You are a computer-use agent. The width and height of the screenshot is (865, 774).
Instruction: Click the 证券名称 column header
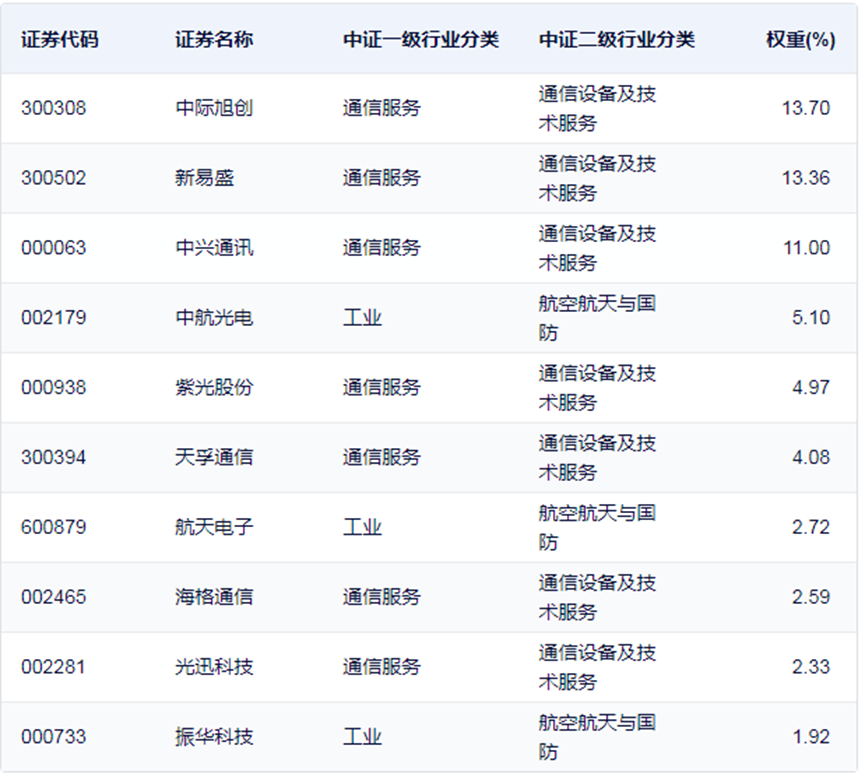coord(214,40)
